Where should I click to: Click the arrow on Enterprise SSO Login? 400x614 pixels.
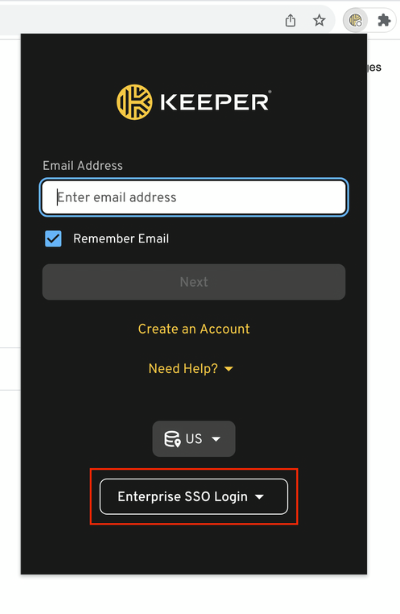pyautogui.click(x=259, y=497)
